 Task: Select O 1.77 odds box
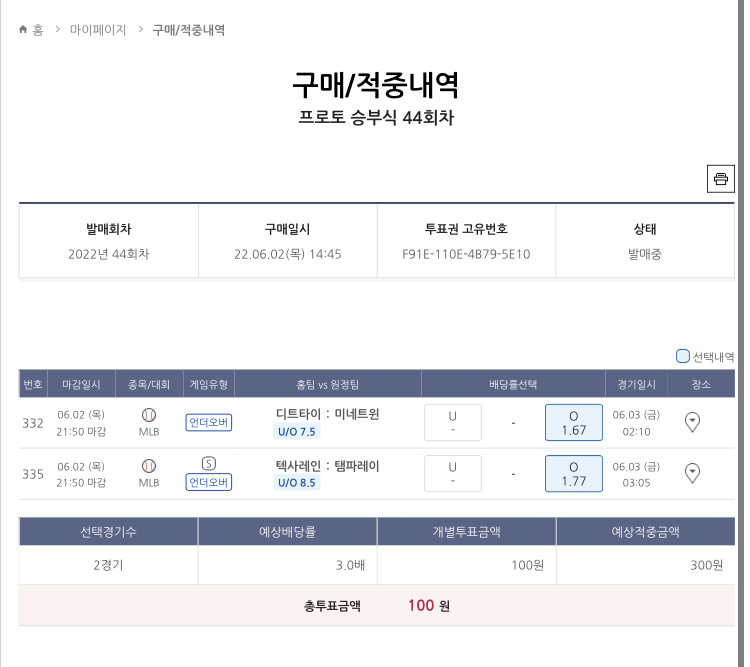pyautogui.click(x=574, y=474)
